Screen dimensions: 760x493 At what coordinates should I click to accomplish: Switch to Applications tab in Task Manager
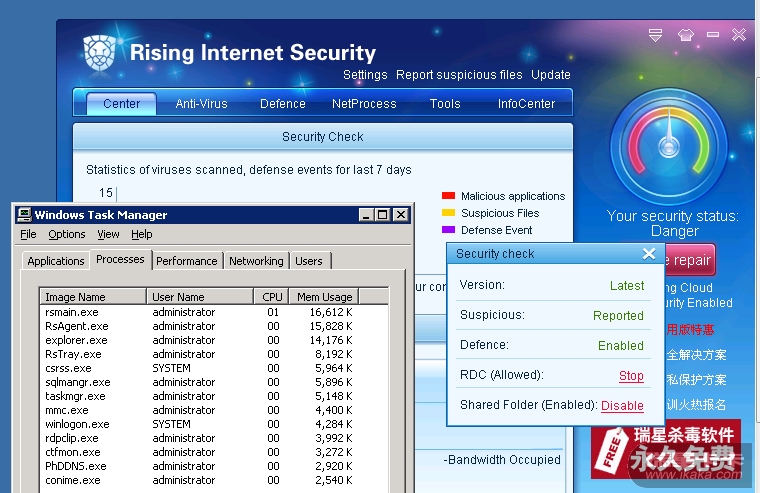pos(56,261)
